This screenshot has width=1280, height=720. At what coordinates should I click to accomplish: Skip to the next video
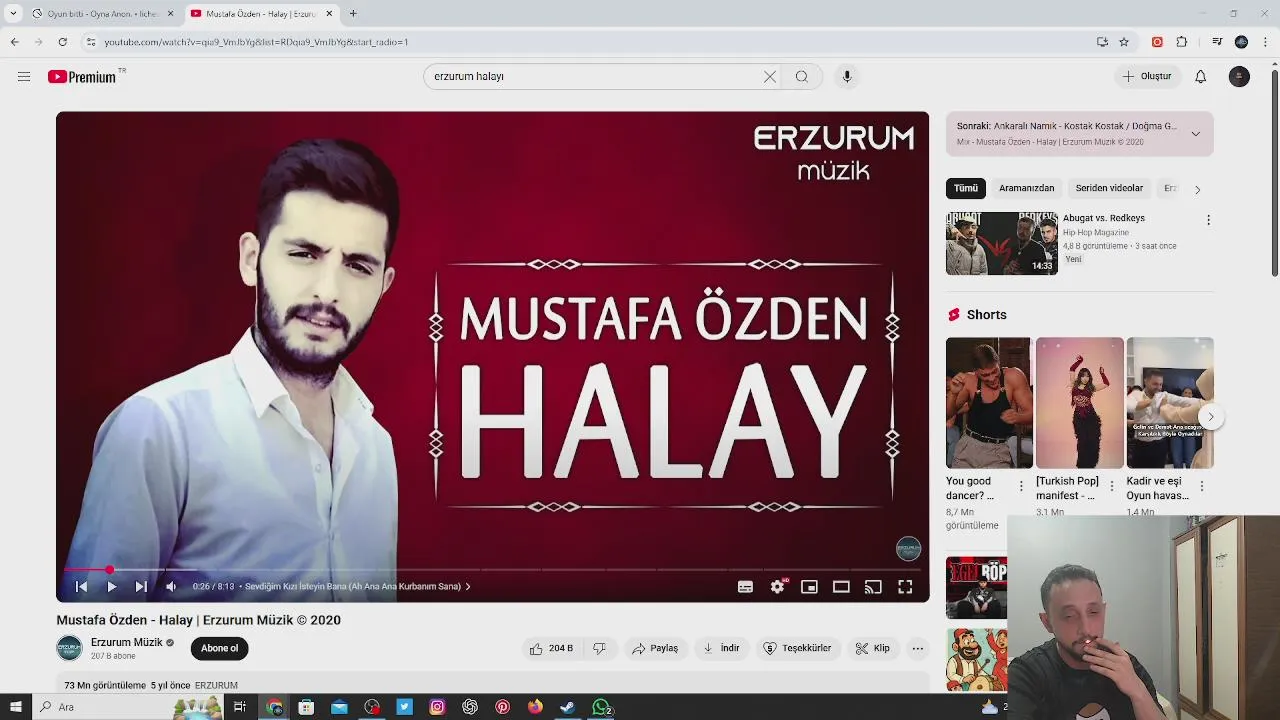tap(141, 587)
